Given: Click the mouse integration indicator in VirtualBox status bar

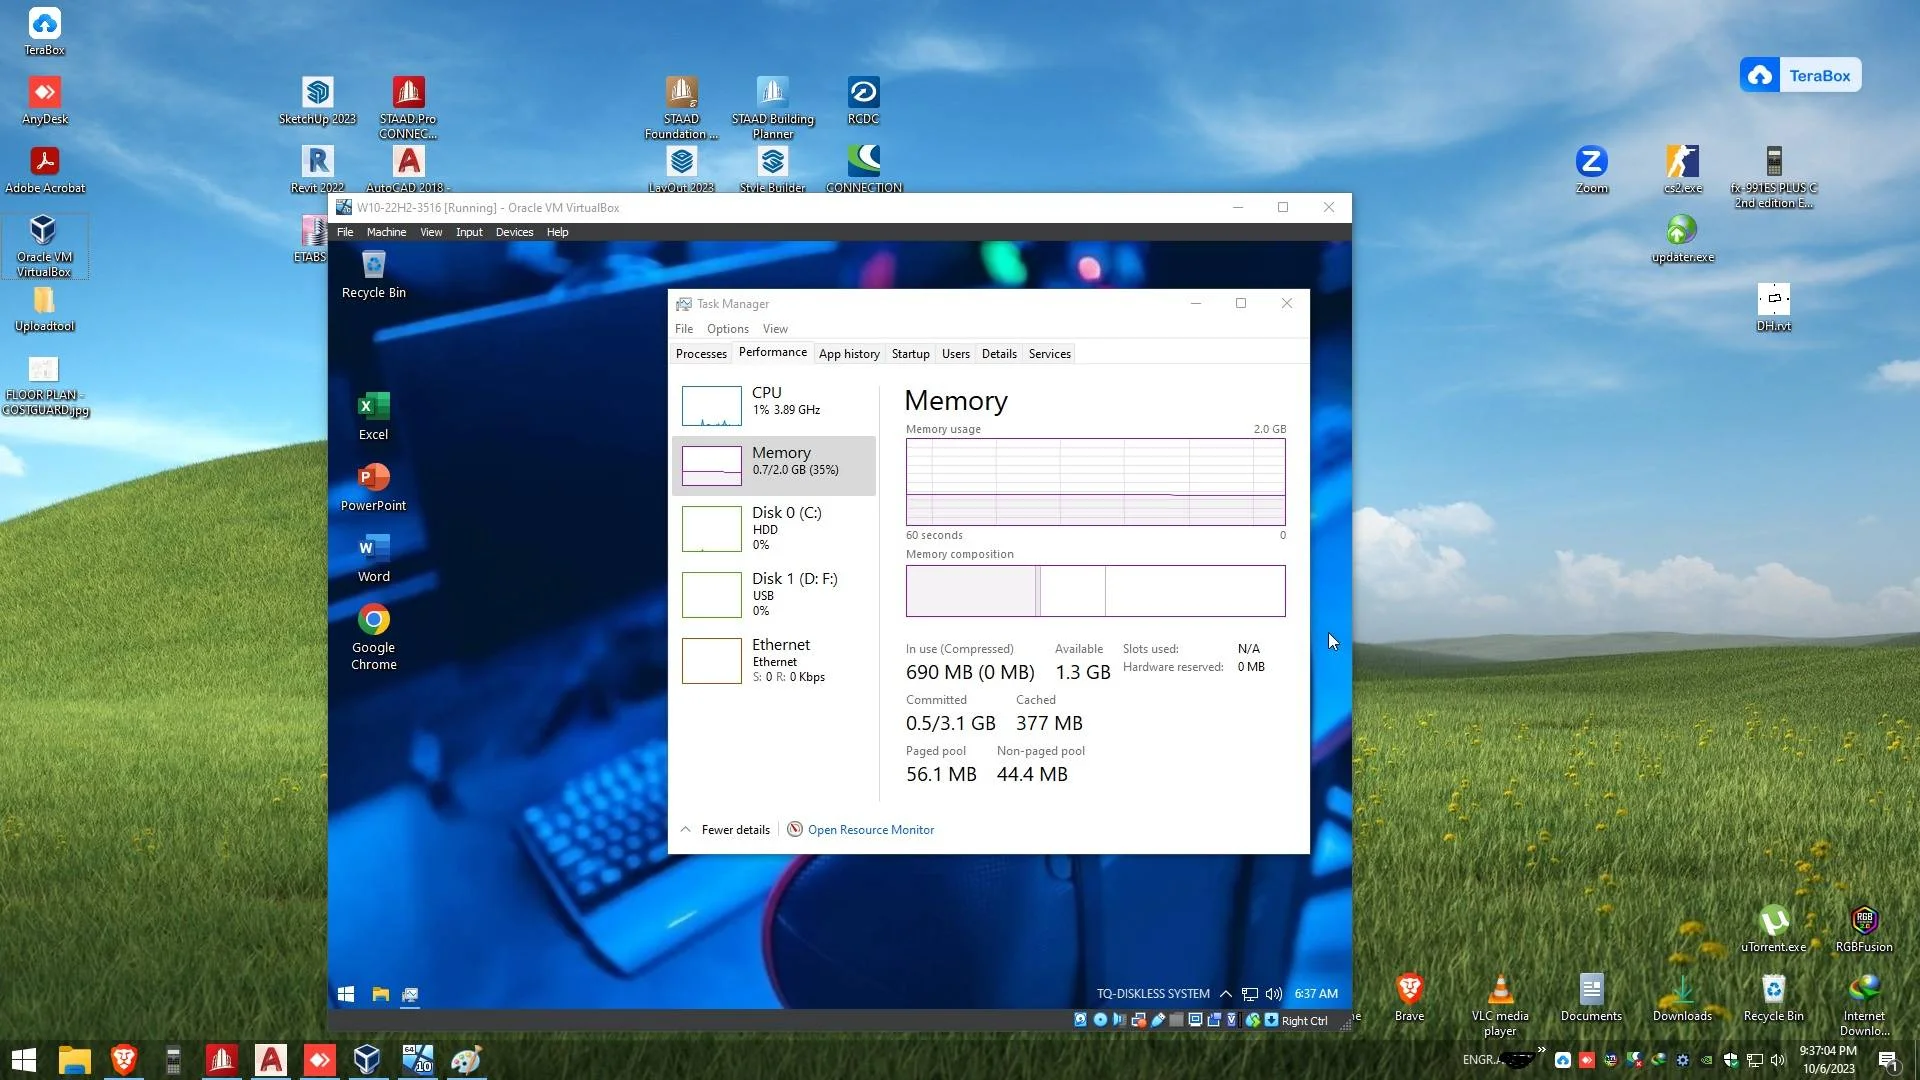Looking at the screenshot, I should [1253, 1020].
